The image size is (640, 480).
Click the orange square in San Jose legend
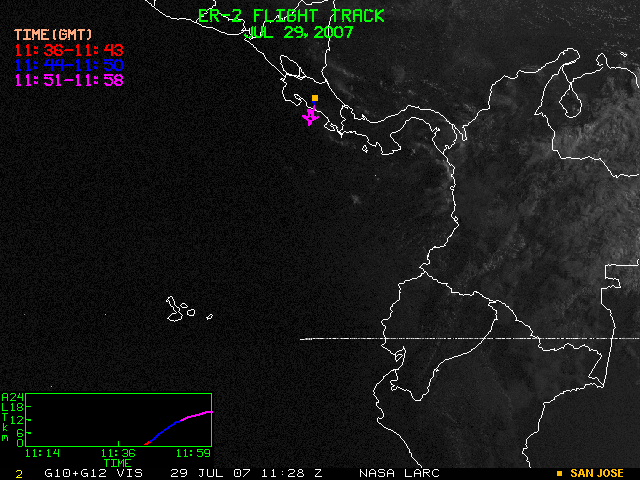[x=560, y=473]
